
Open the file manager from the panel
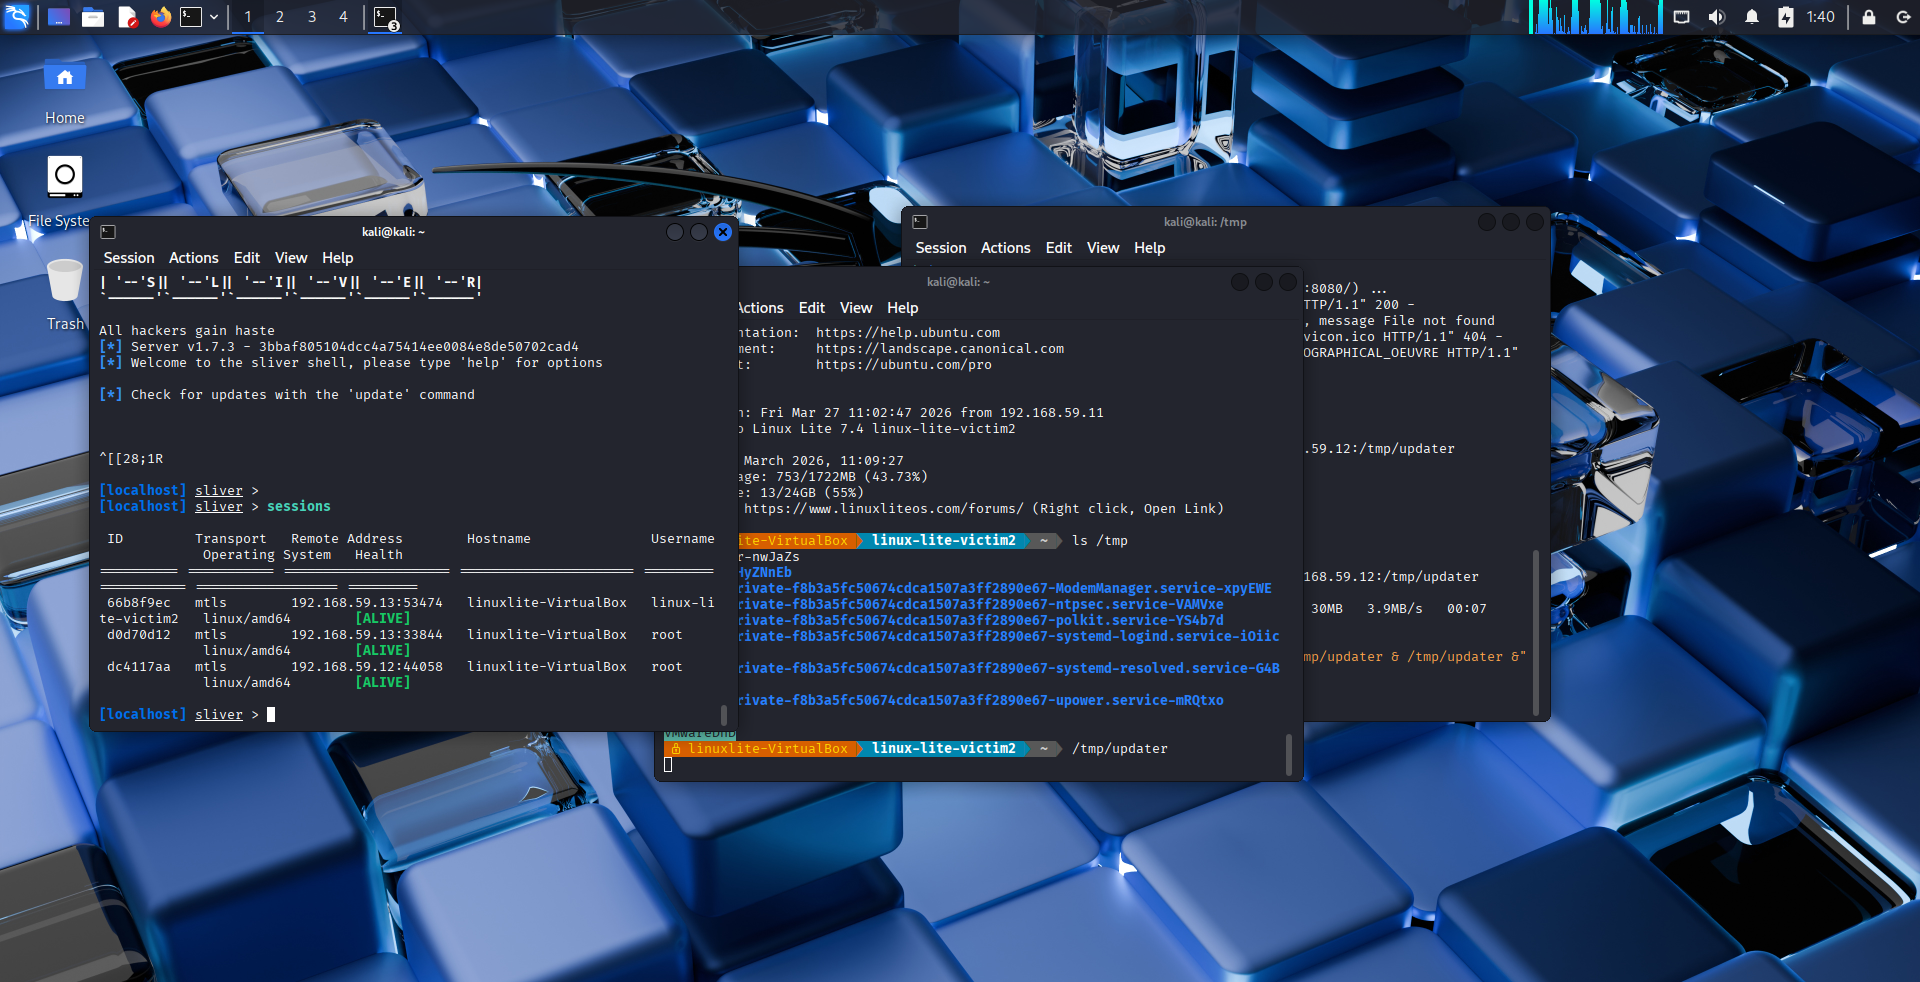click(93, 17)
